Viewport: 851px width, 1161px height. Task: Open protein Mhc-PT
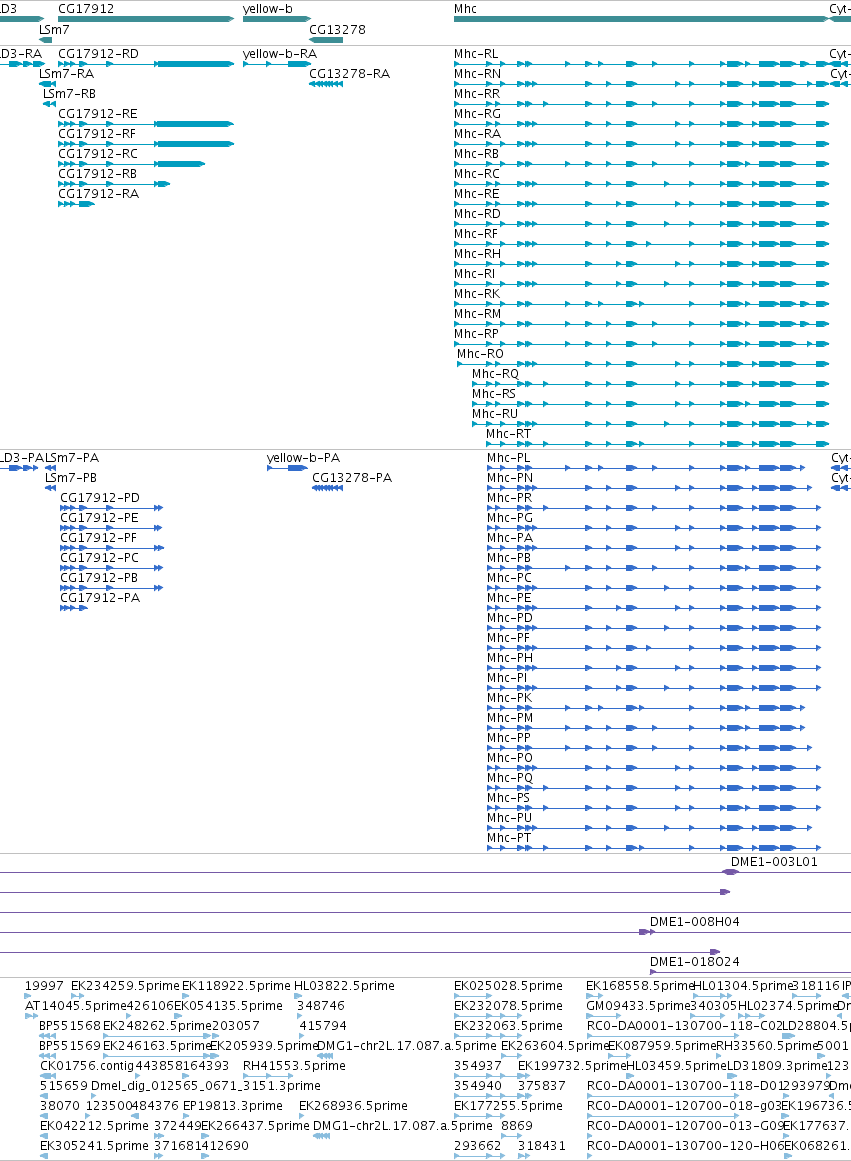(x=509, y=838)
